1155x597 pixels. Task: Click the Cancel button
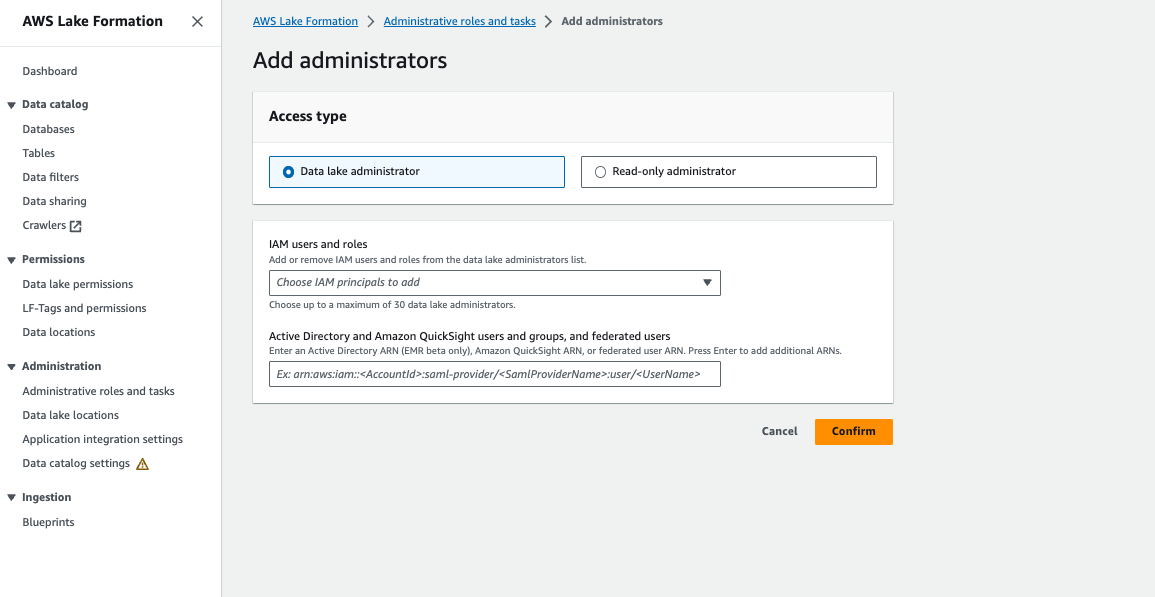point(779,431)
